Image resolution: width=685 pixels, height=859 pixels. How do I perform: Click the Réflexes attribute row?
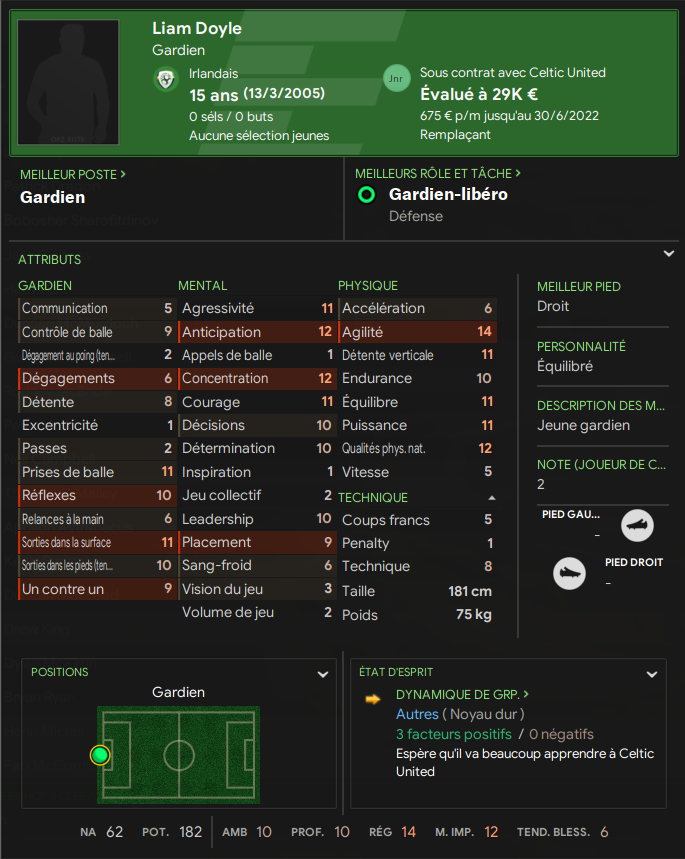click(x=96, y=495)
